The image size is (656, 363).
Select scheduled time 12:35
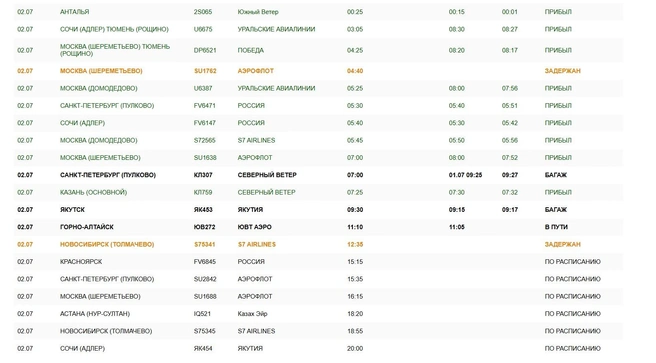point(355,245)
